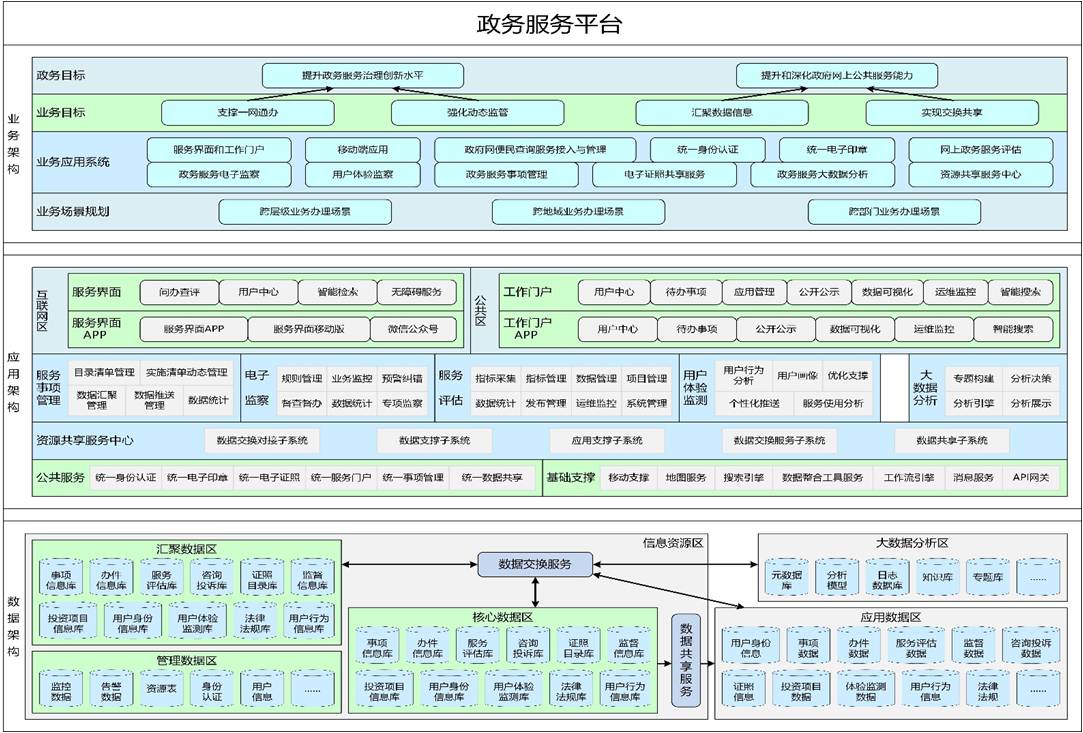Select the 分析模型 cylinder in 大数据分析区
Image resolution: width=1083 pixels, height=733 pixels.
837,578
